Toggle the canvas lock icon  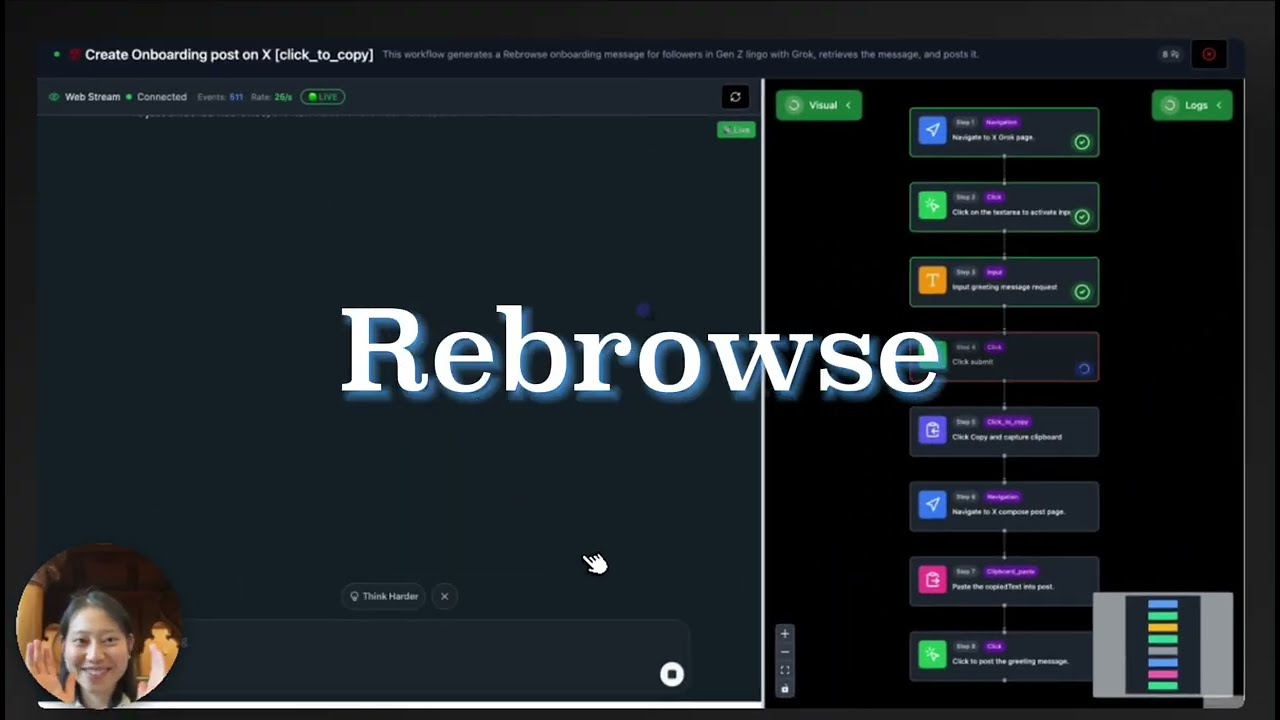[x=785, y=688]
